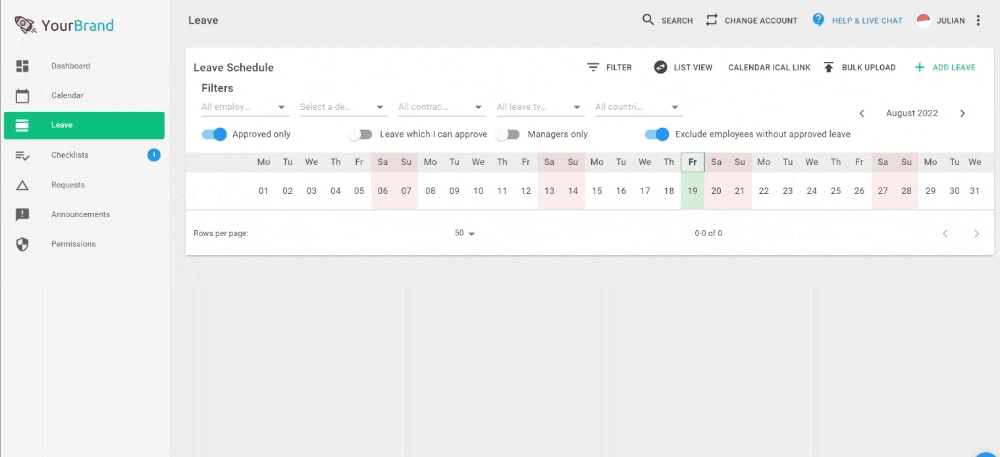Click day 25 in the schedule
Image resolution: width=1000 pixels, height=457 pixels.
[x=835, y=191]
